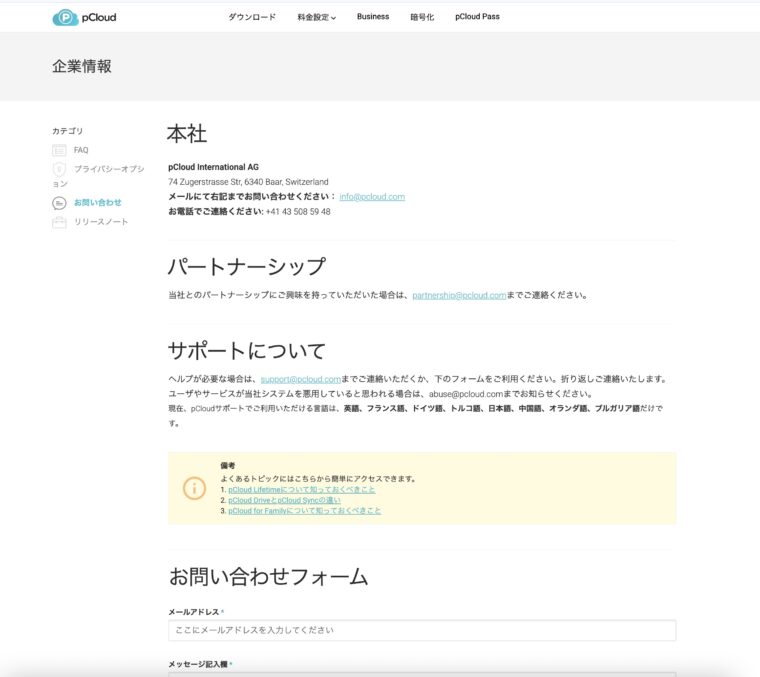Click the pCloud logo icon
This screenshot has height=677, width=760.
pos(65,17)
